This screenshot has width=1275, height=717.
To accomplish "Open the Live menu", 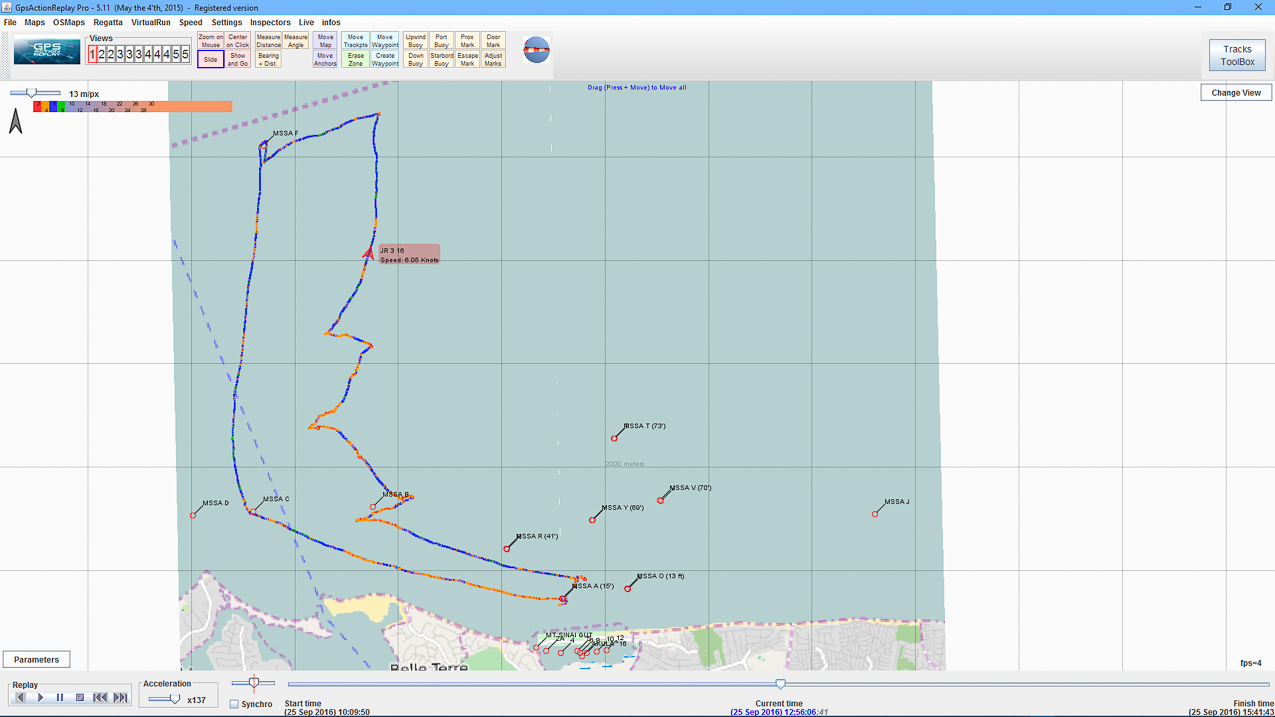I will (x=306, y=22).
